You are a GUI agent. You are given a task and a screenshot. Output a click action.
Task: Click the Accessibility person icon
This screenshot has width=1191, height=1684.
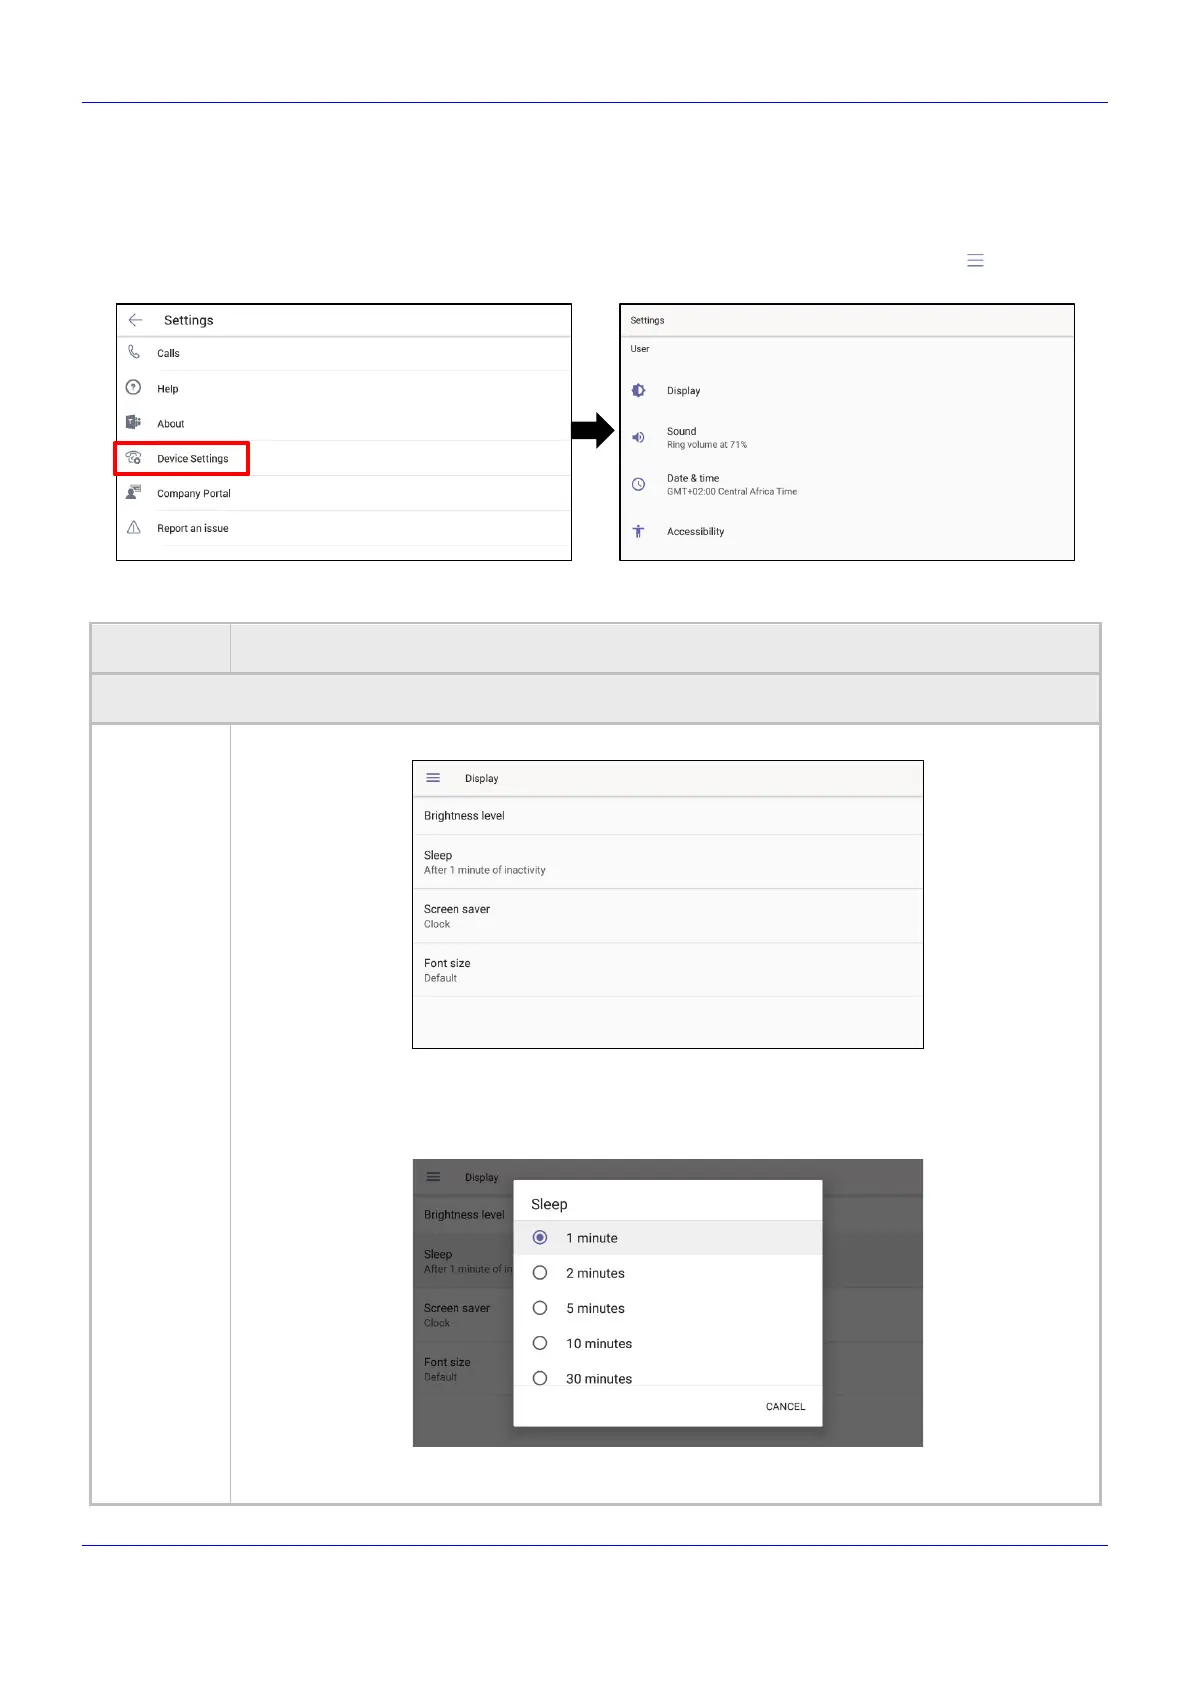pyautogui.click(x=638, y=531)
